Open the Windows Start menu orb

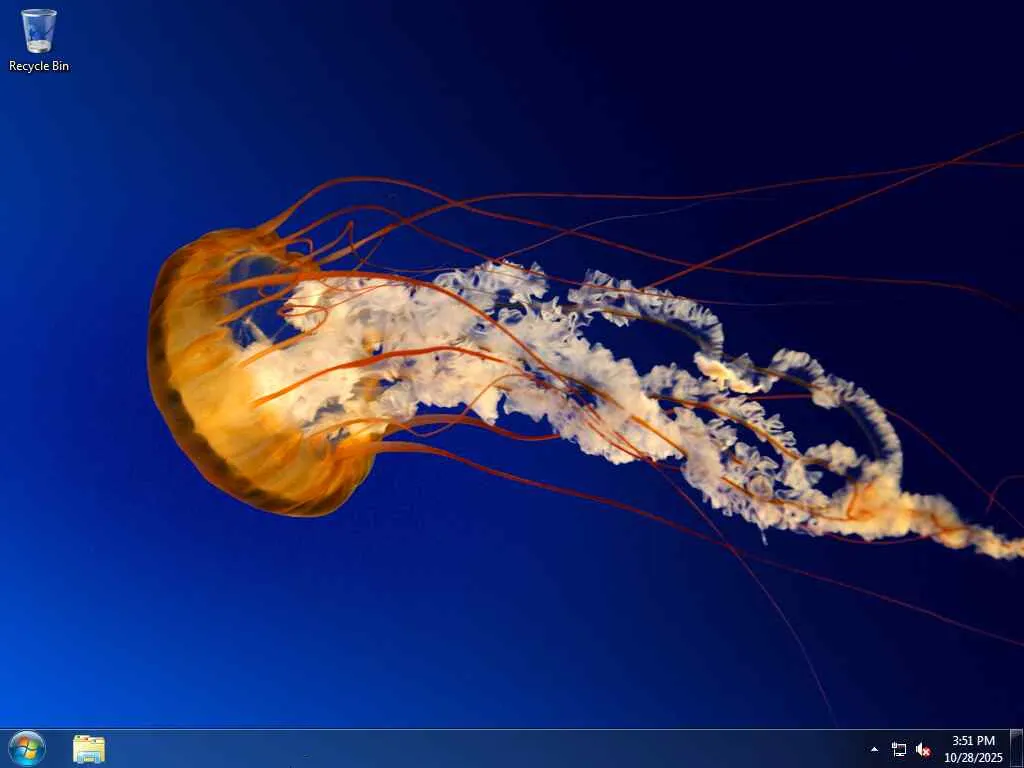[27, 748]
